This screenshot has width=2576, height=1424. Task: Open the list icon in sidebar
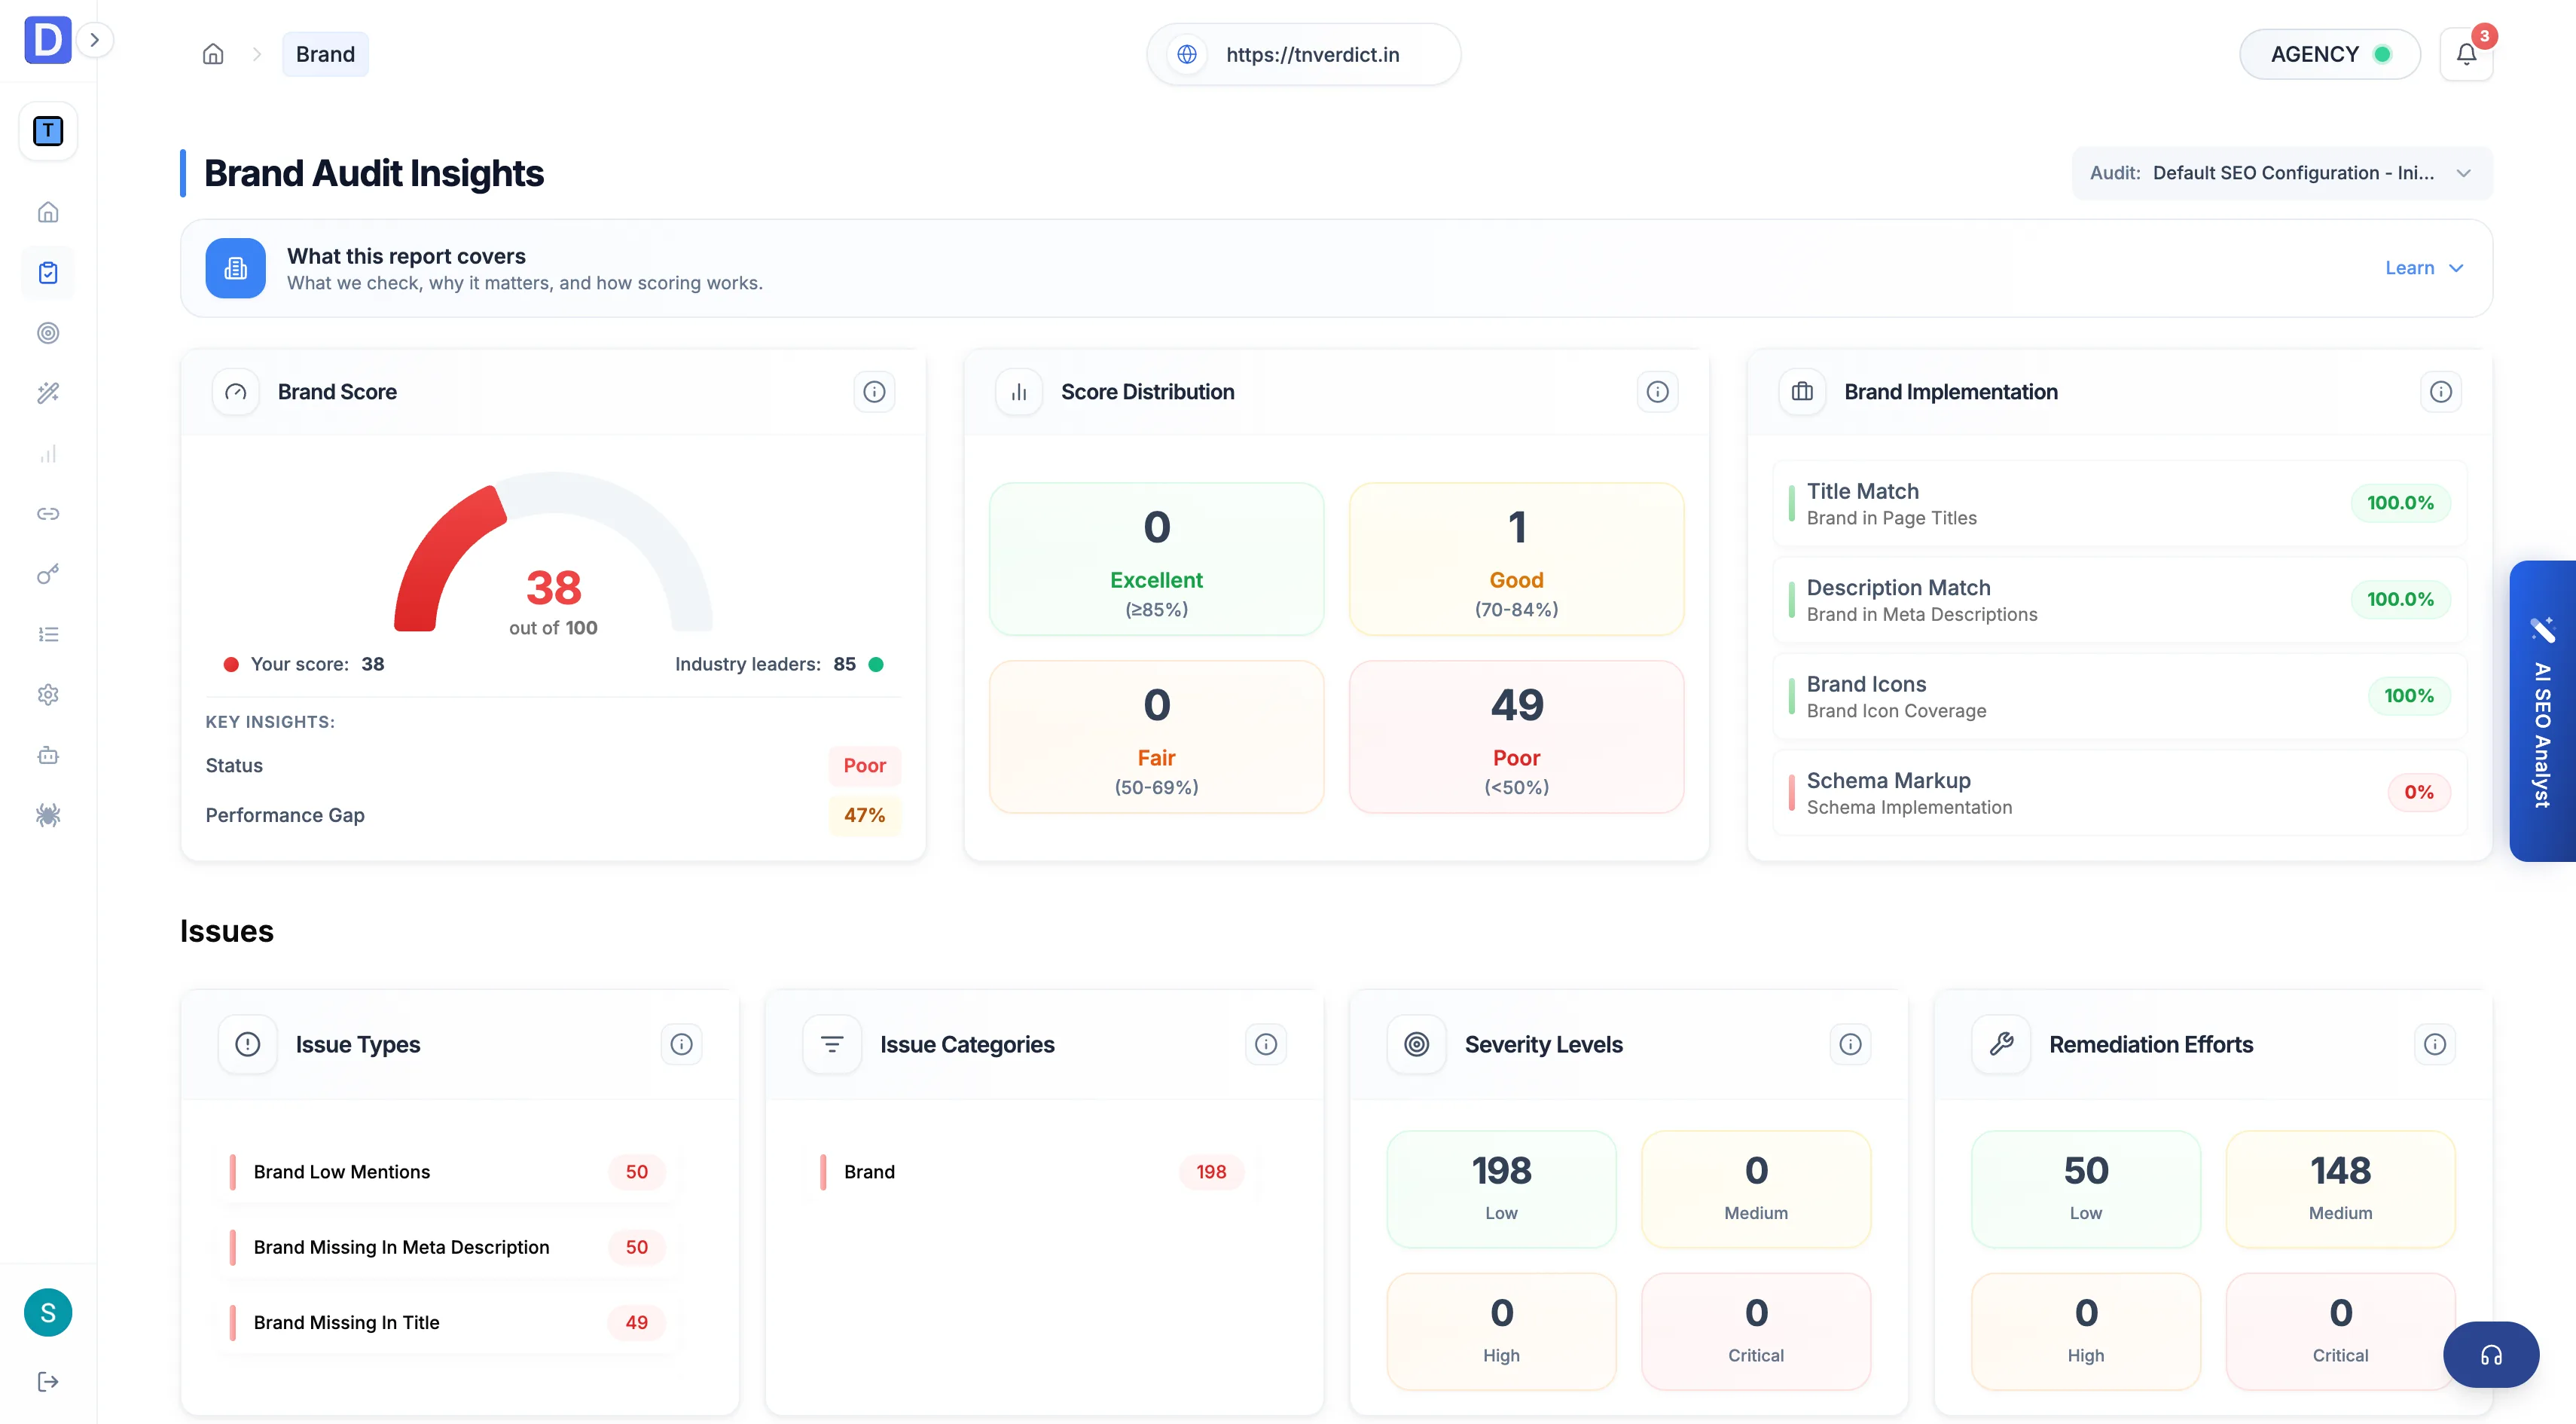(48, 634)
